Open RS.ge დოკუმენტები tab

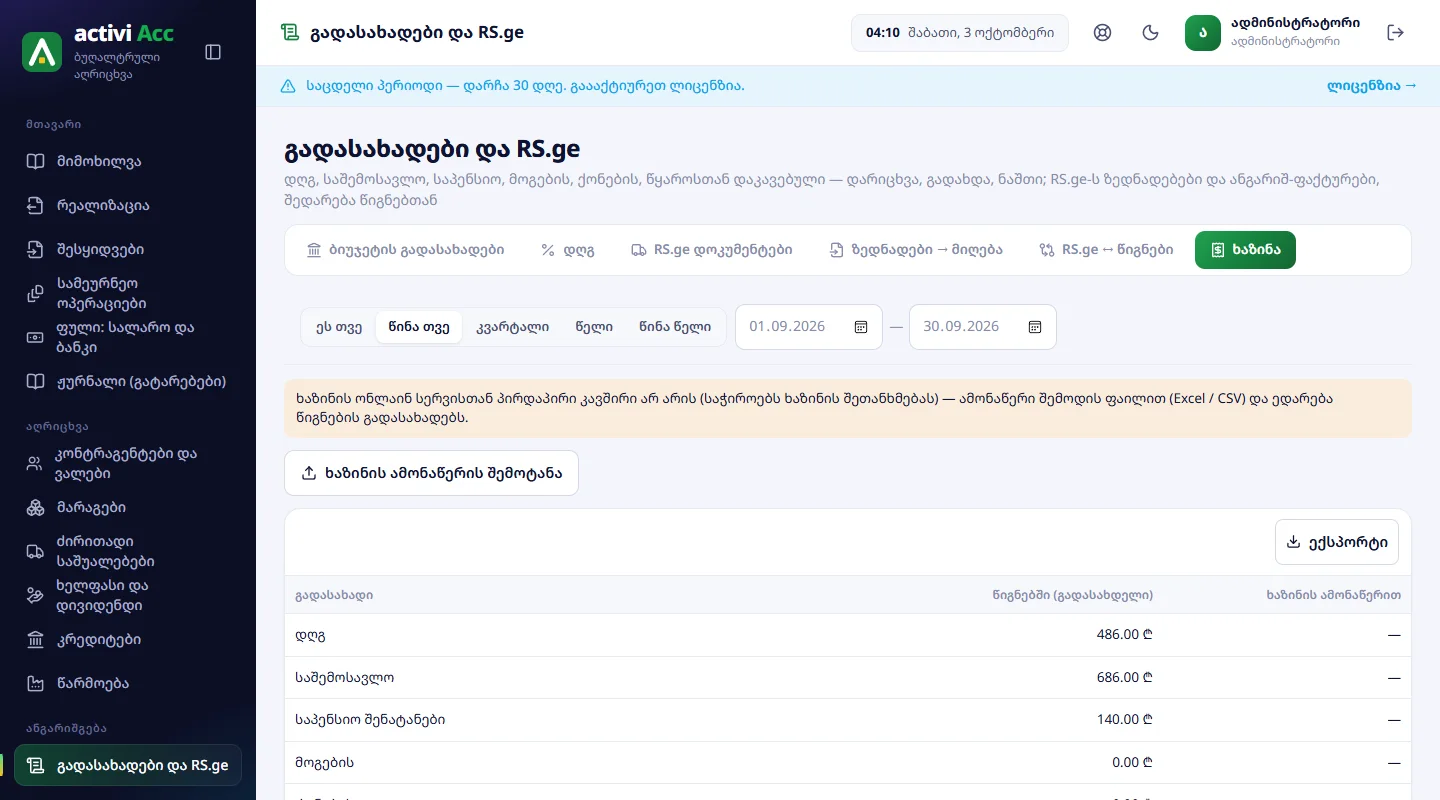click(712, 250)
